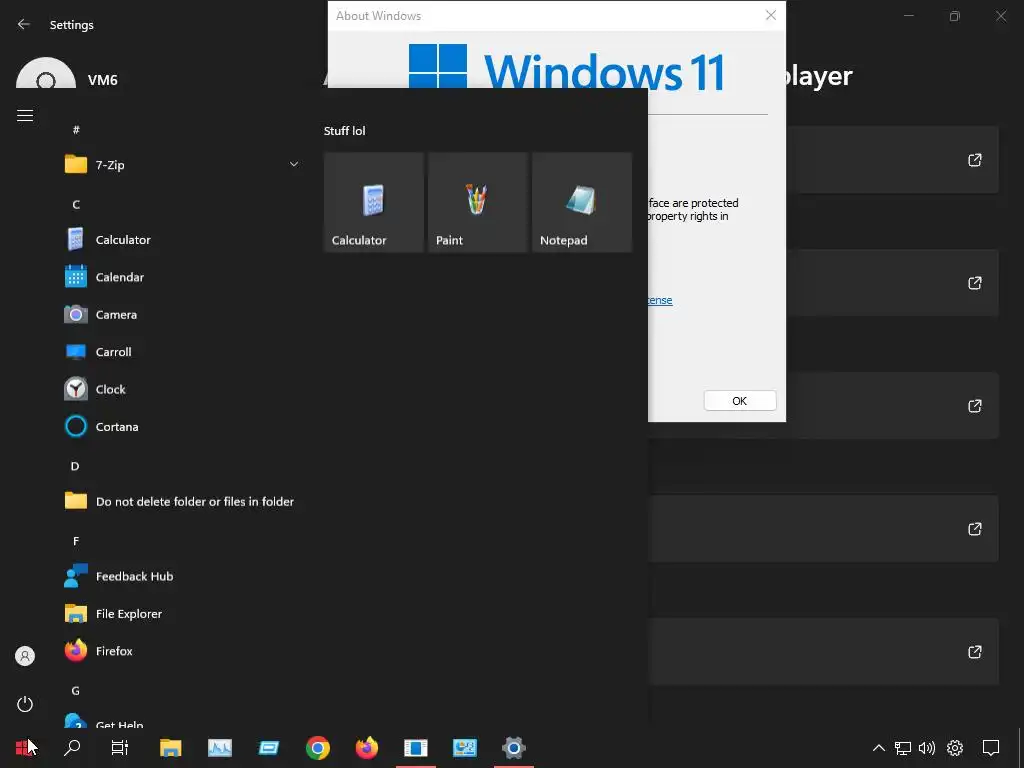
Task: Launch File Explorer from app list
Action: [x=182, y=614]
